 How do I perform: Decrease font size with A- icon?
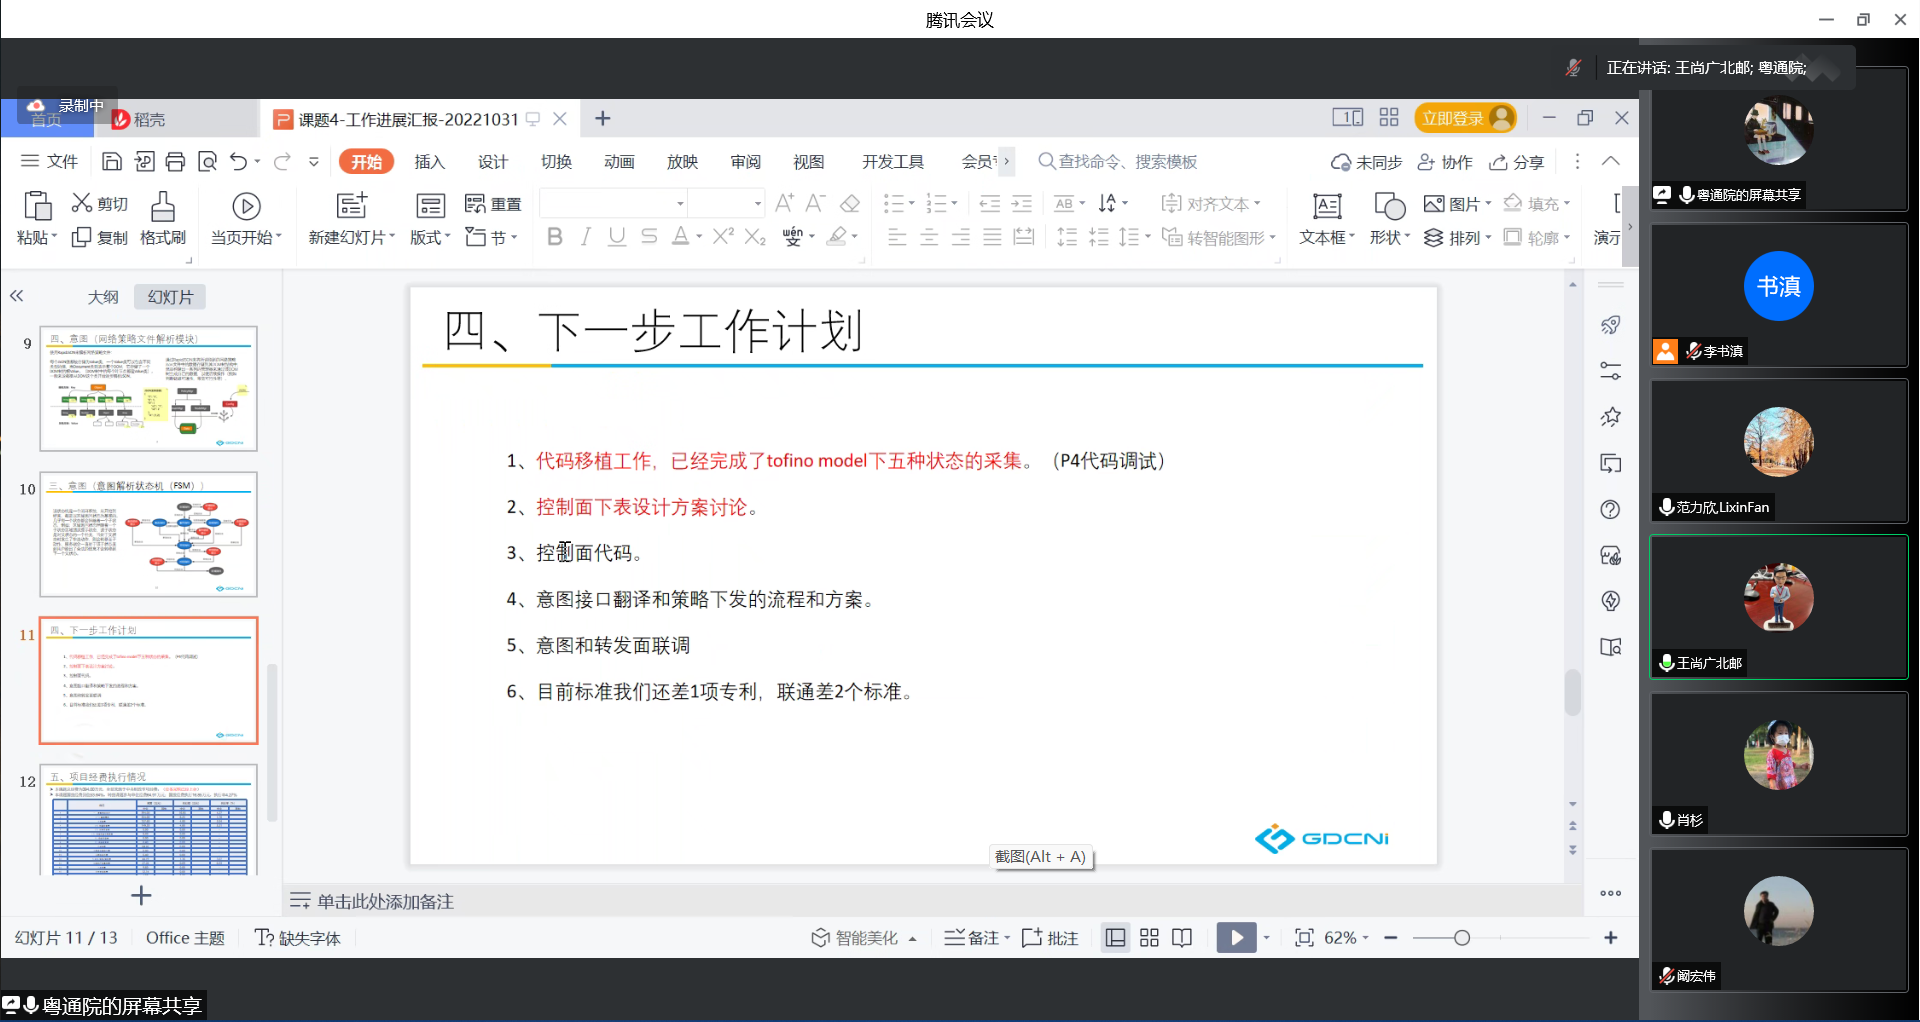pyautogui.click(x=816, y=204)
